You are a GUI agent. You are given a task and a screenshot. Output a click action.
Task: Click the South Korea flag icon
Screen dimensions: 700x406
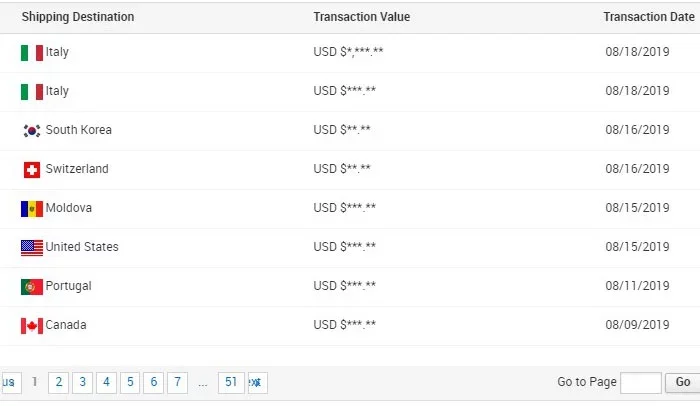[32, 130]
